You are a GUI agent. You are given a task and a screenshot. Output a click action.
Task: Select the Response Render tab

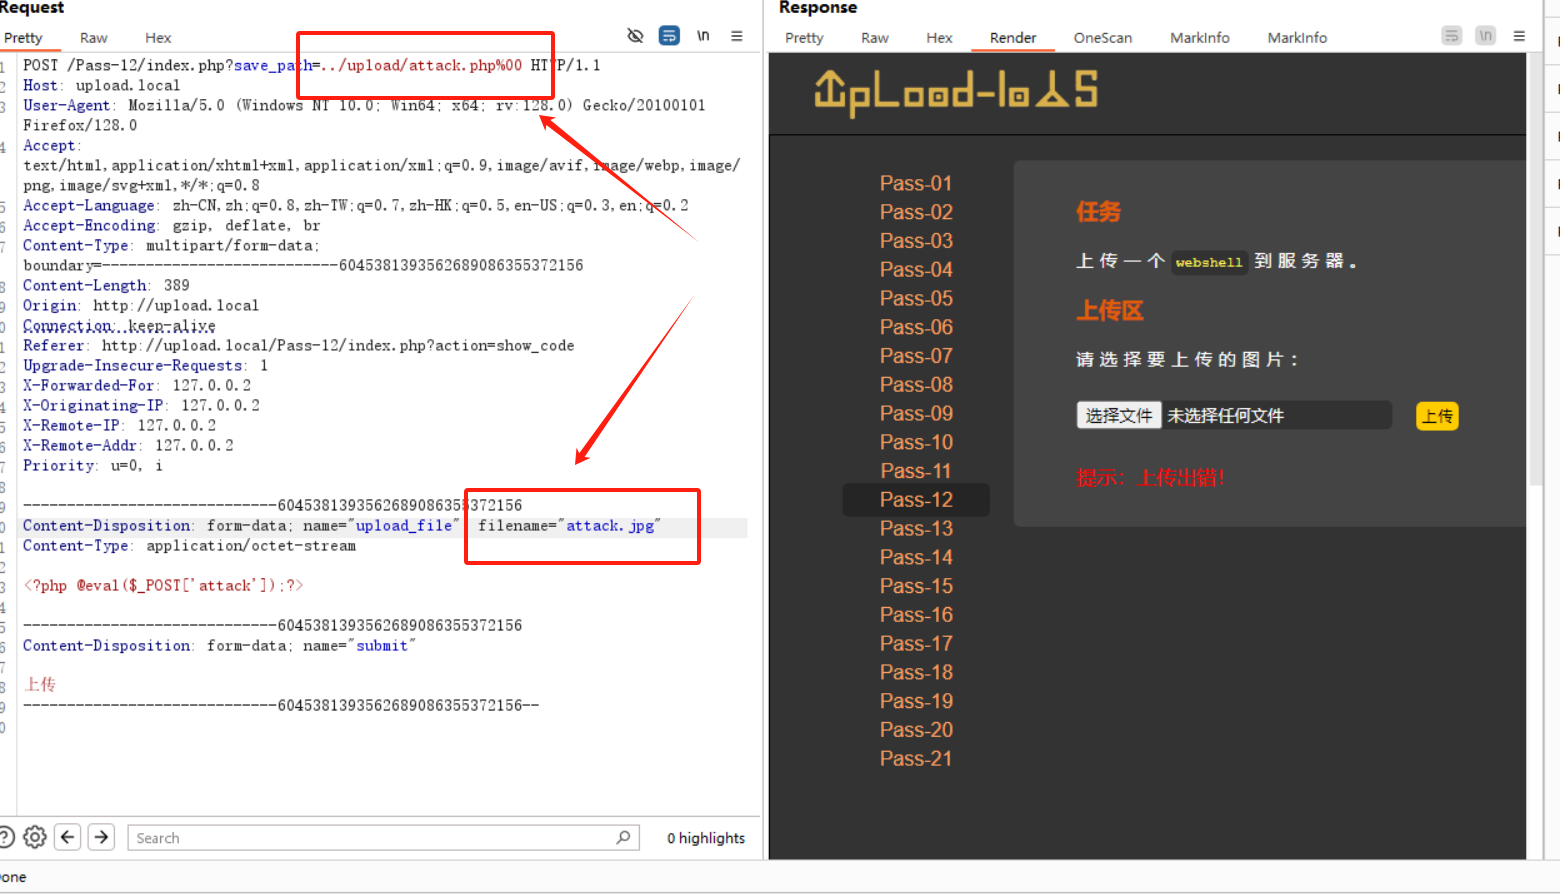[x=1013, y=38]
